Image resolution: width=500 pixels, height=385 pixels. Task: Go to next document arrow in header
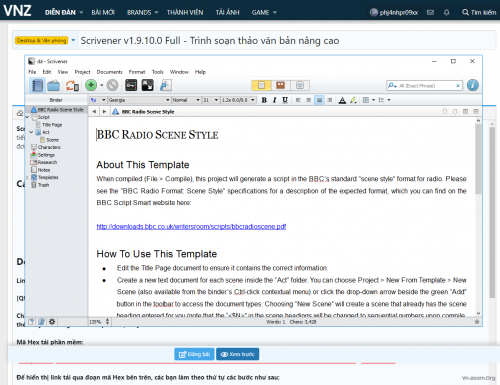(x=455, y=111)
